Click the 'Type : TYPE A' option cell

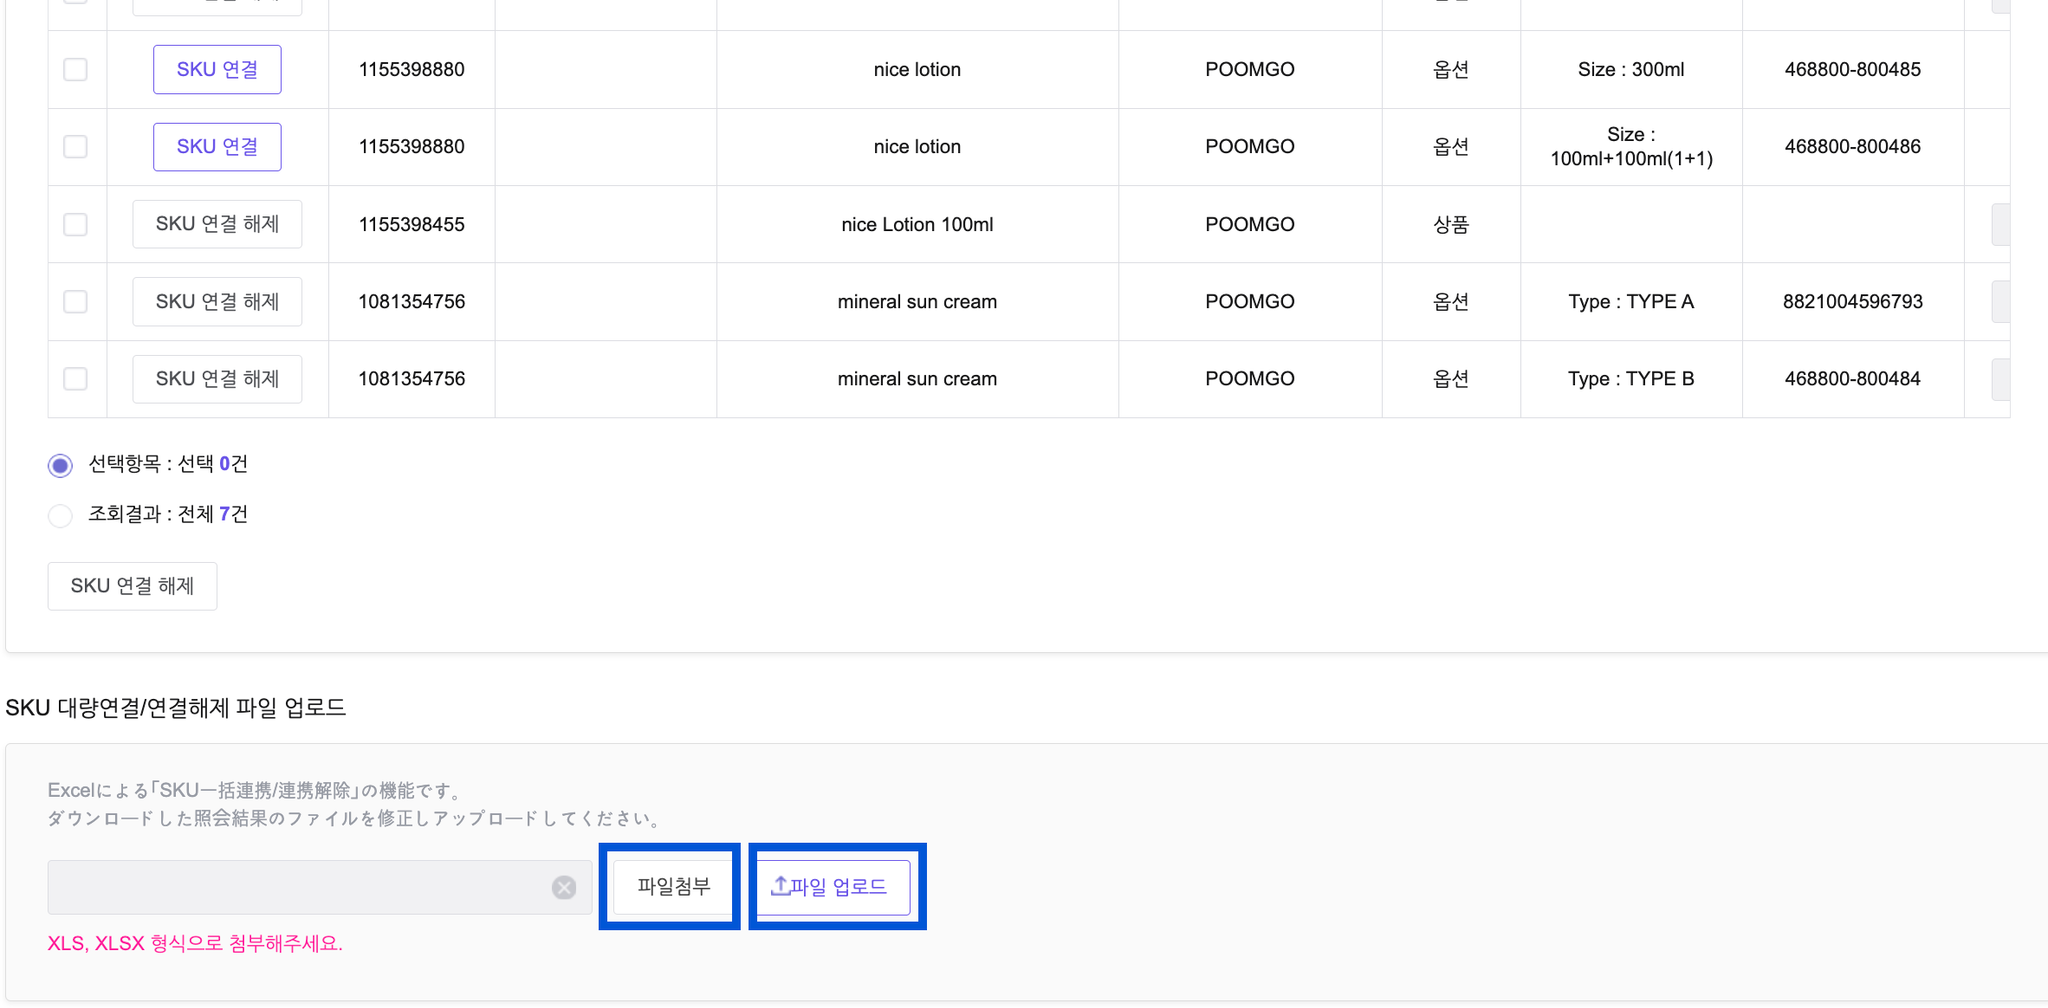pos(1631,301)
